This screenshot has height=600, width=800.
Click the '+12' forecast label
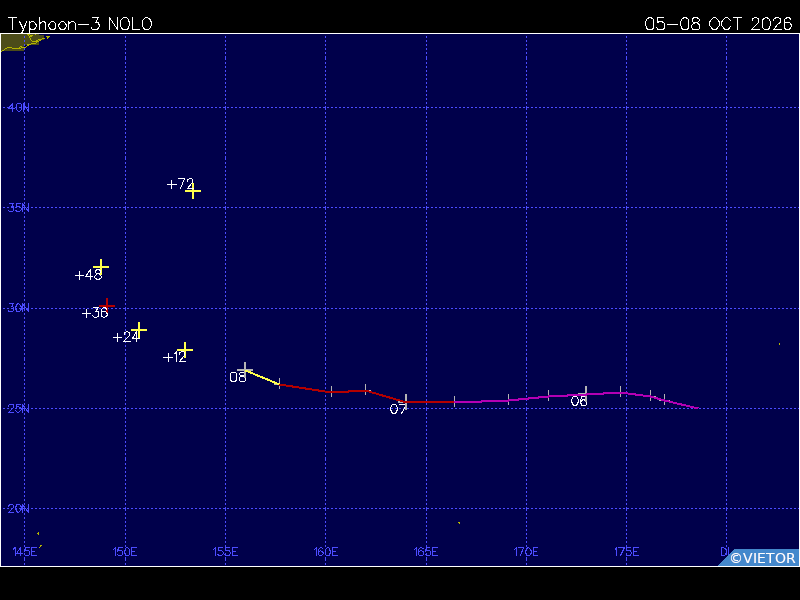175,357
